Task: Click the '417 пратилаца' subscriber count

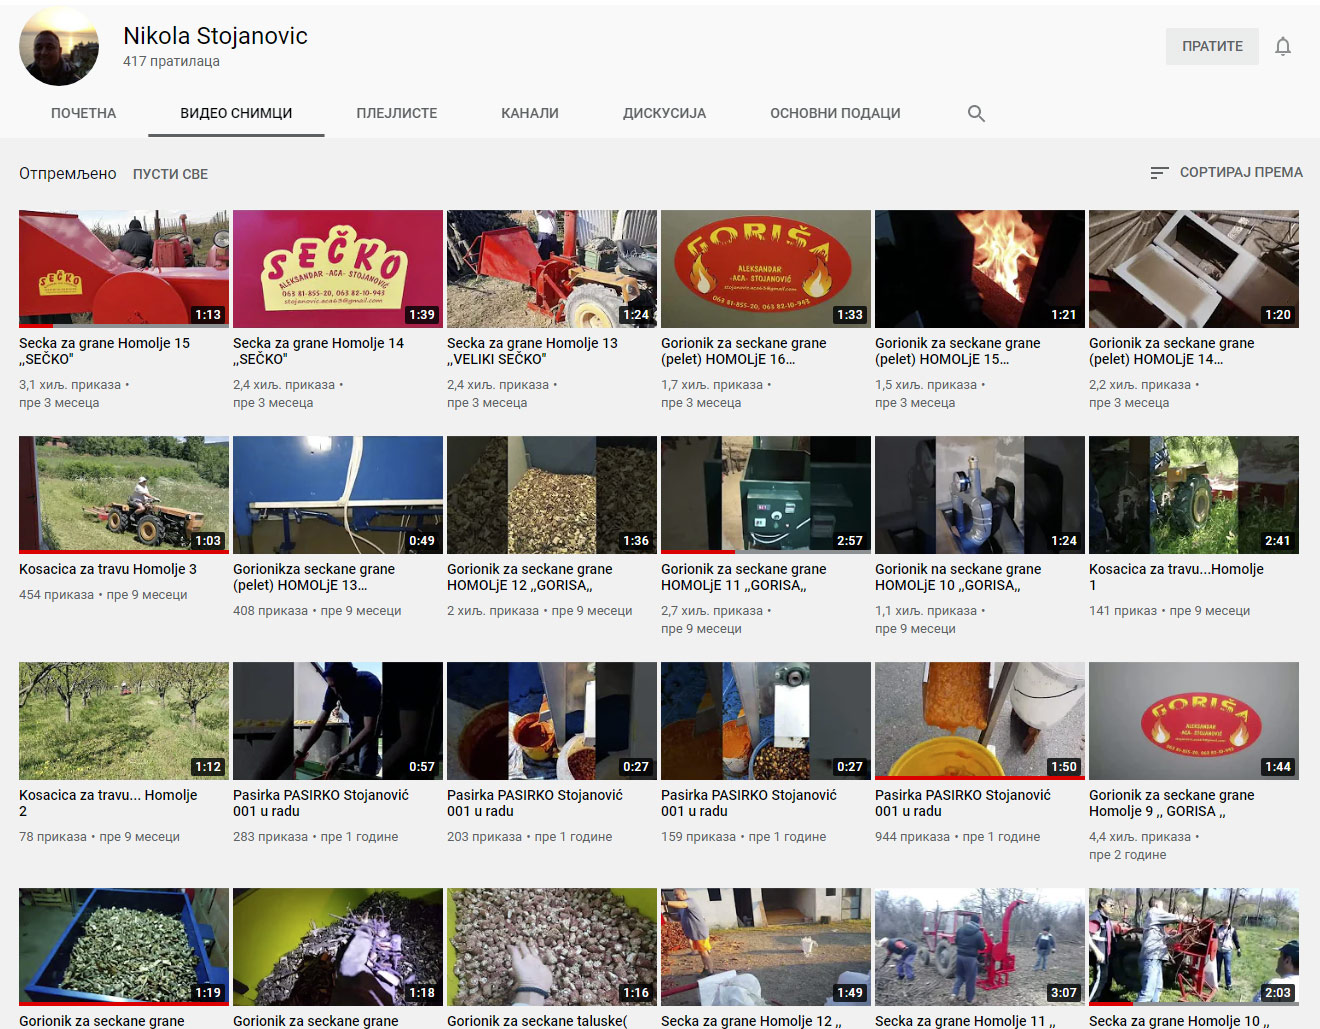Action: click(171, 61)
